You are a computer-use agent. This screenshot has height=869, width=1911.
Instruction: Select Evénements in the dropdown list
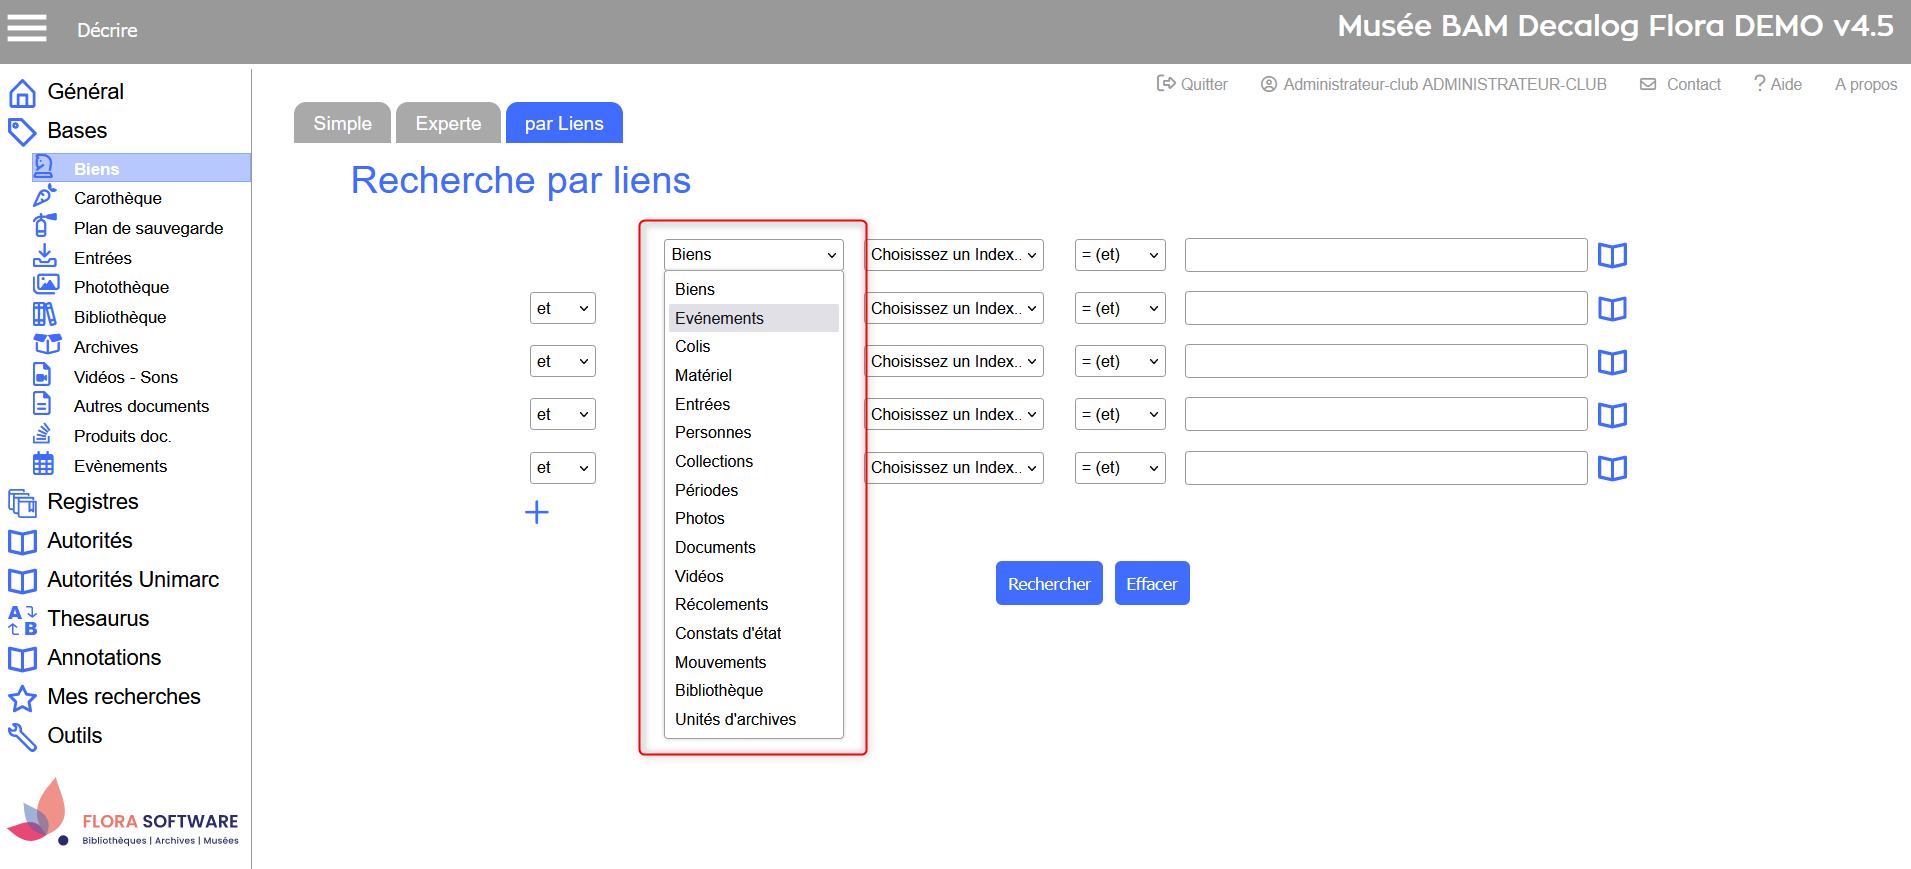click(x=719, y=318)
